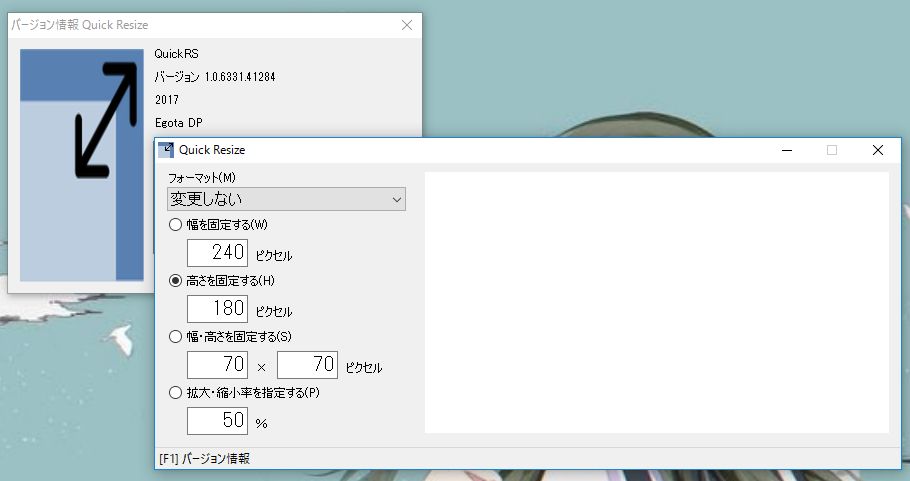Image resolution: width=910 pixels, height=481 pixels.
Task: Close the バージョン情報 Quick Resize window
Action: [x=406, y=26]
